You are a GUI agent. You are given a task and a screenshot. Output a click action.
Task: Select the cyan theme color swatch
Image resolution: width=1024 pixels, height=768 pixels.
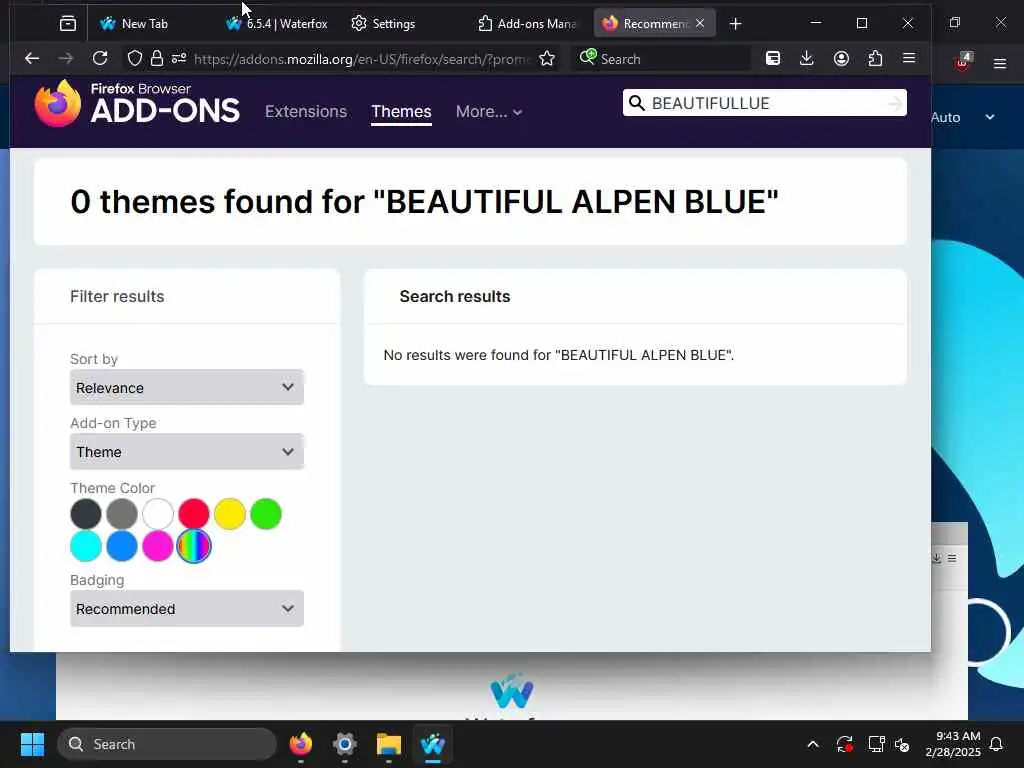(86, 546)
